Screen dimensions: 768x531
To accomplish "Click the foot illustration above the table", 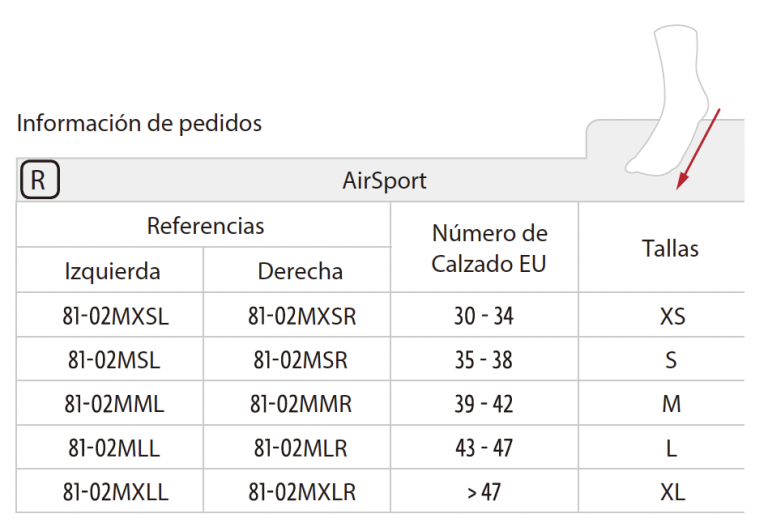I will click(667, 100).
